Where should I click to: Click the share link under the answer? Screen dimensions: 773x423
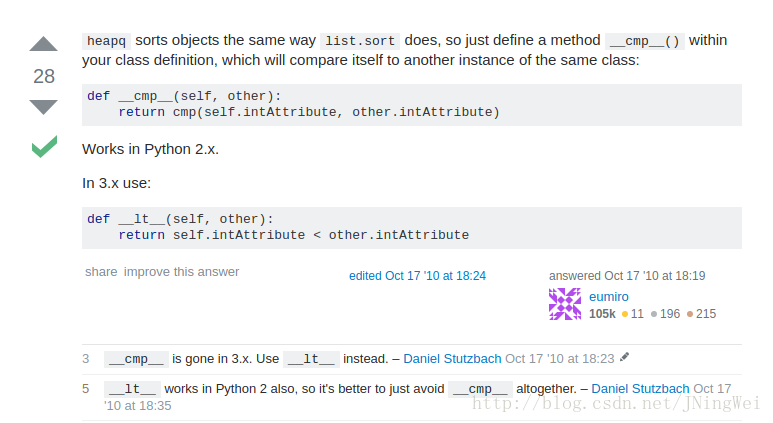click(101, 272)
